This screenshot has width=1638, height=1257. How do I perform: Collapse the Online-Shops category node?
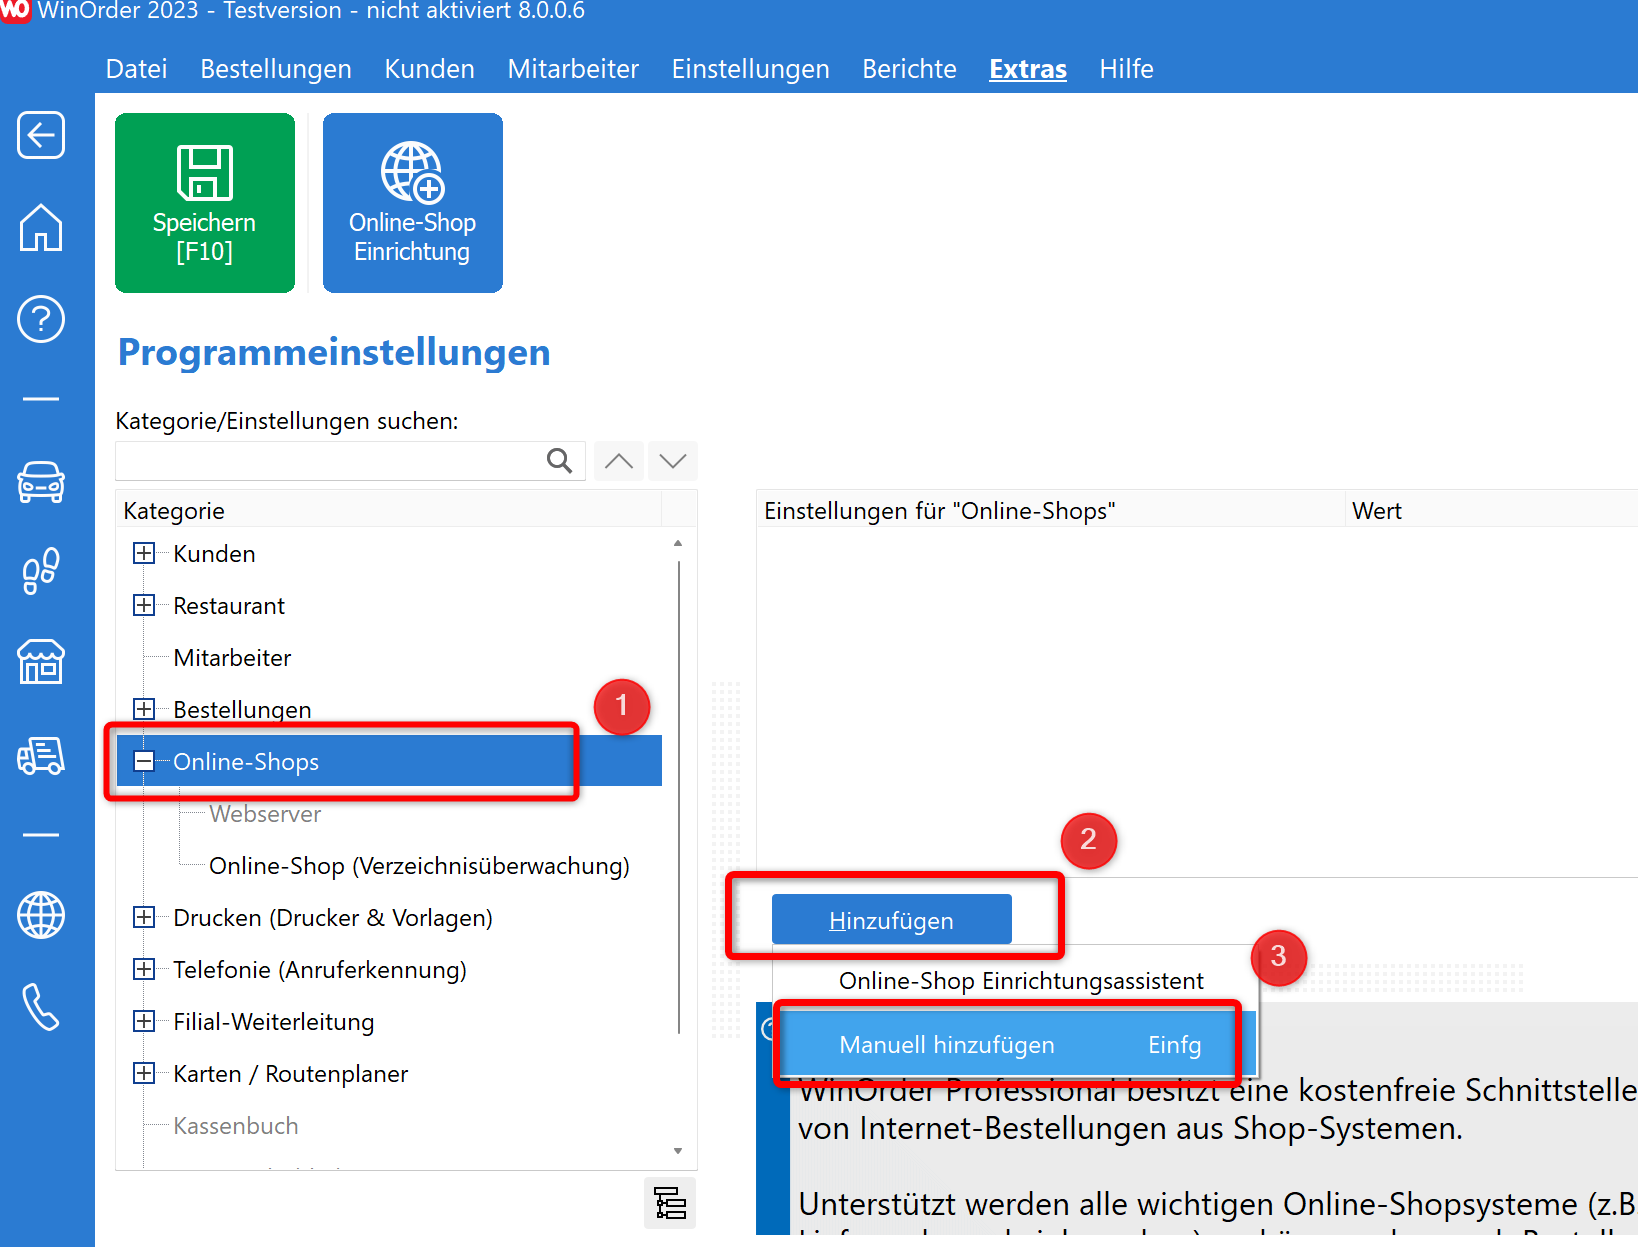click(x=144, y=762)
